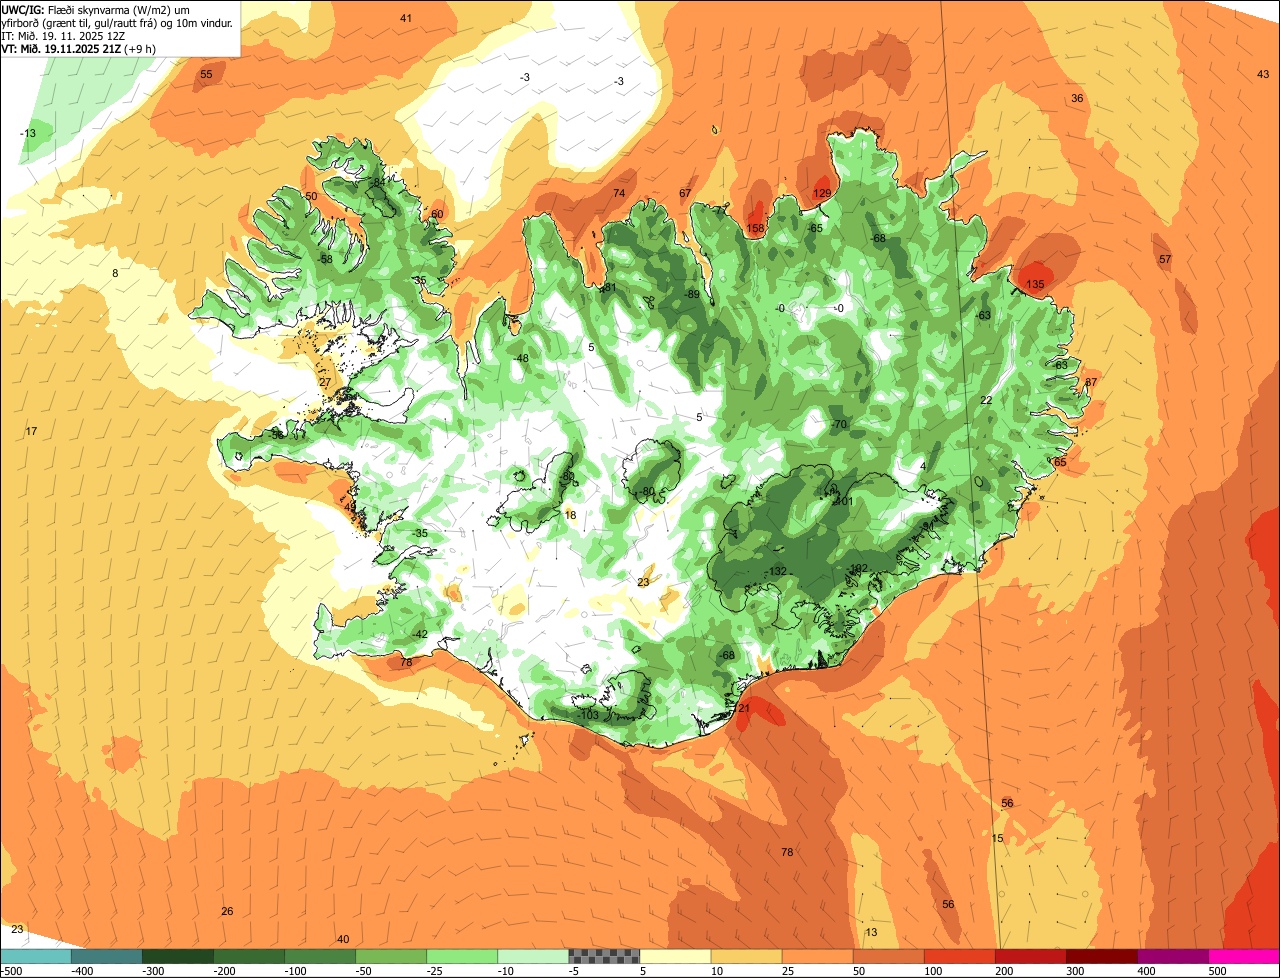Click the value '-81' in north Iceland

coord(608,288)
